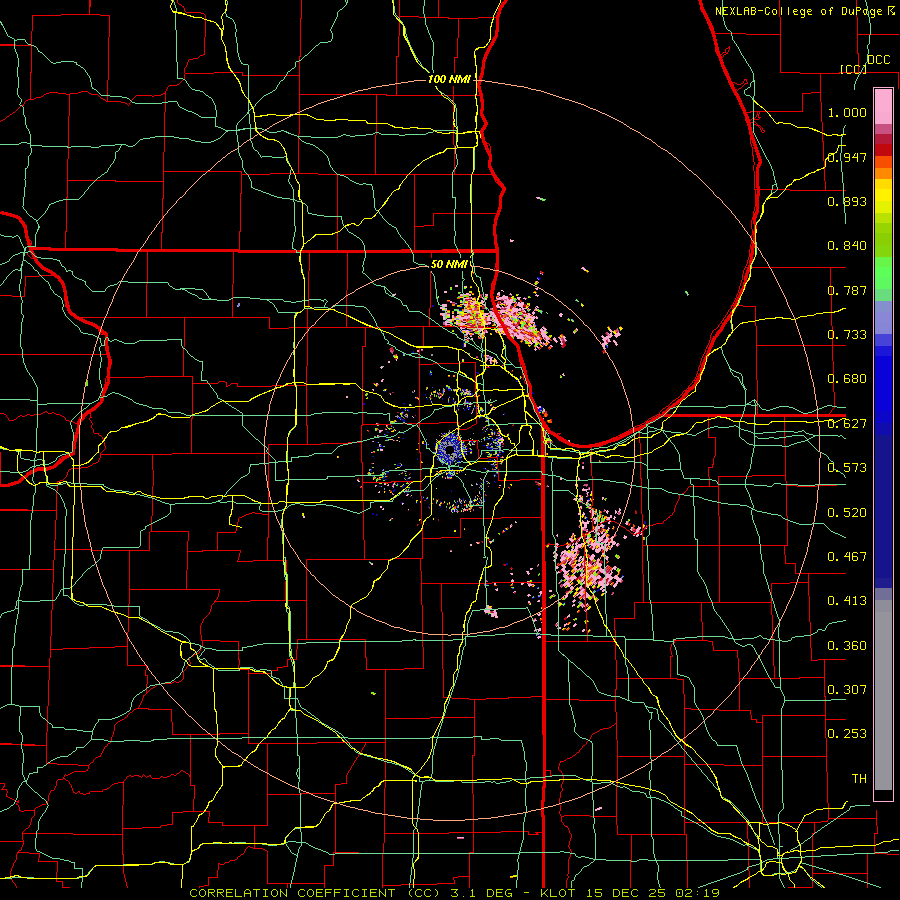Select the 0.680 scale value
Screen dimensions: 900x900
coord(847,379)
